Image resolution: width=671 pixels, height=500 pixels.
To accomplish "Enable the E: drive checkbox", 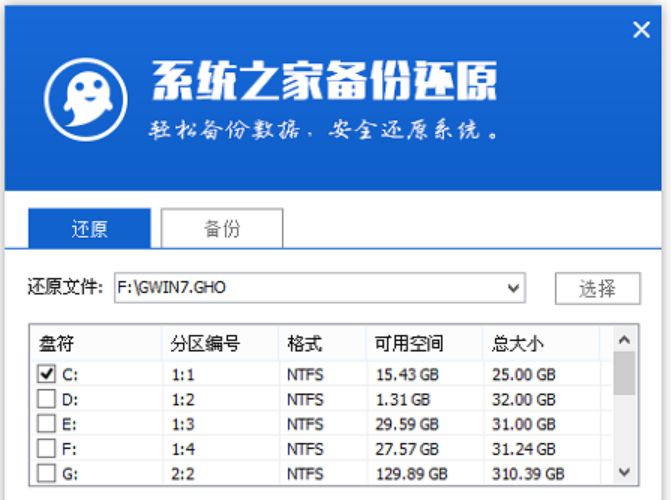I will (x=46, y=423).
